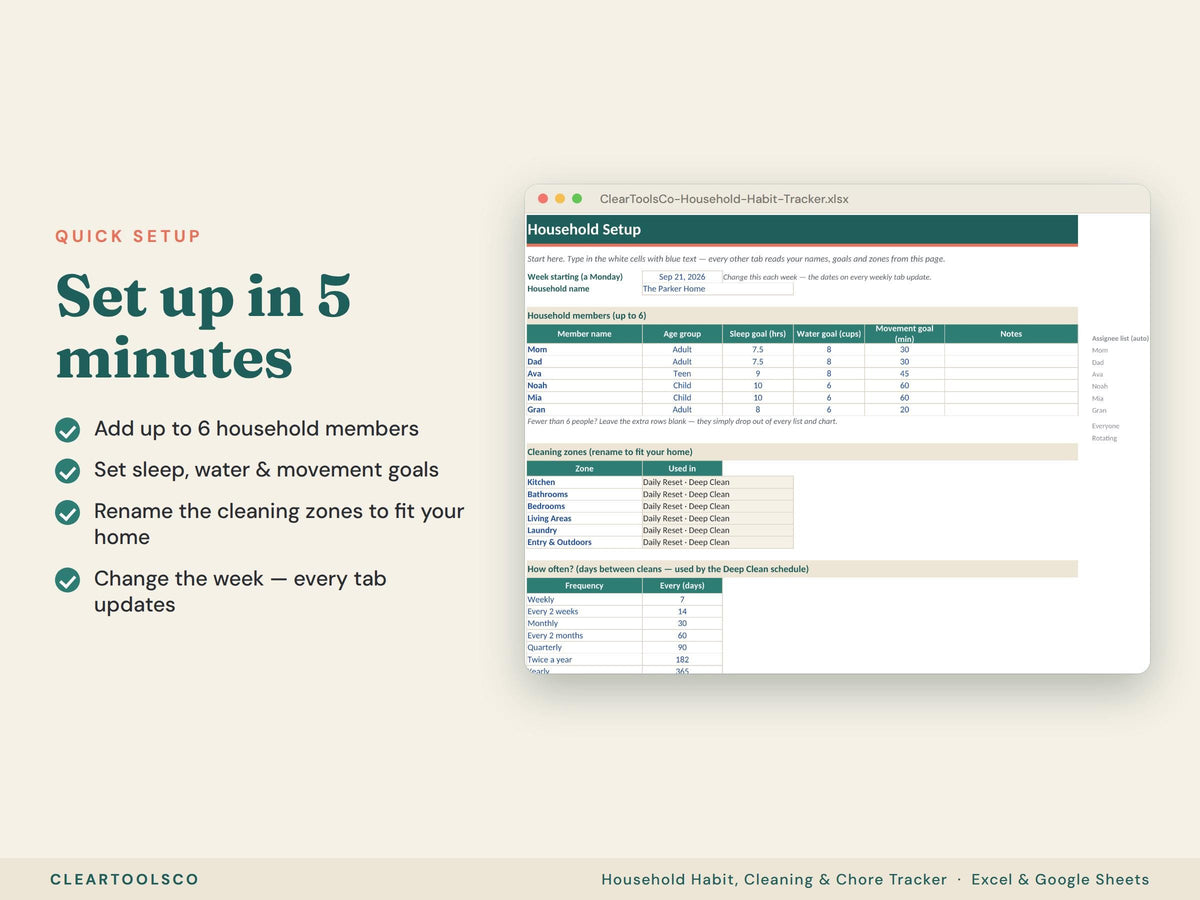Screen dimensions: 1200x900
Task: Select the member name cell "Noah" in the members table
Action: pyautogui.click(x=584, y=386)
